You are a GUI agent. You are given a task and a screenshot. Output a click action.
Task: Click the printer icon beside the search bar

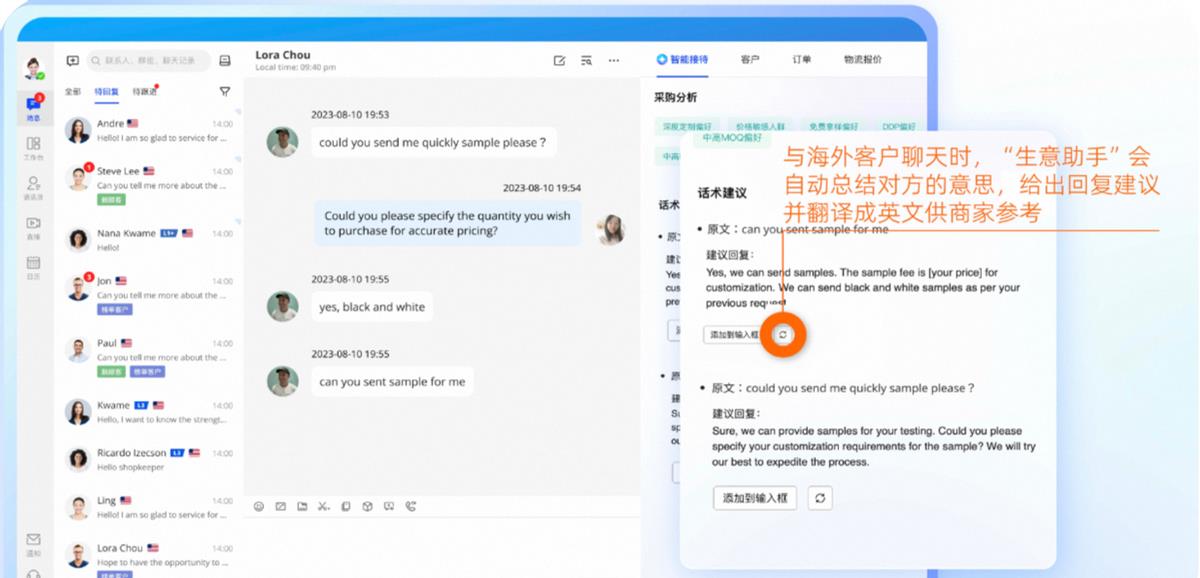226,60
